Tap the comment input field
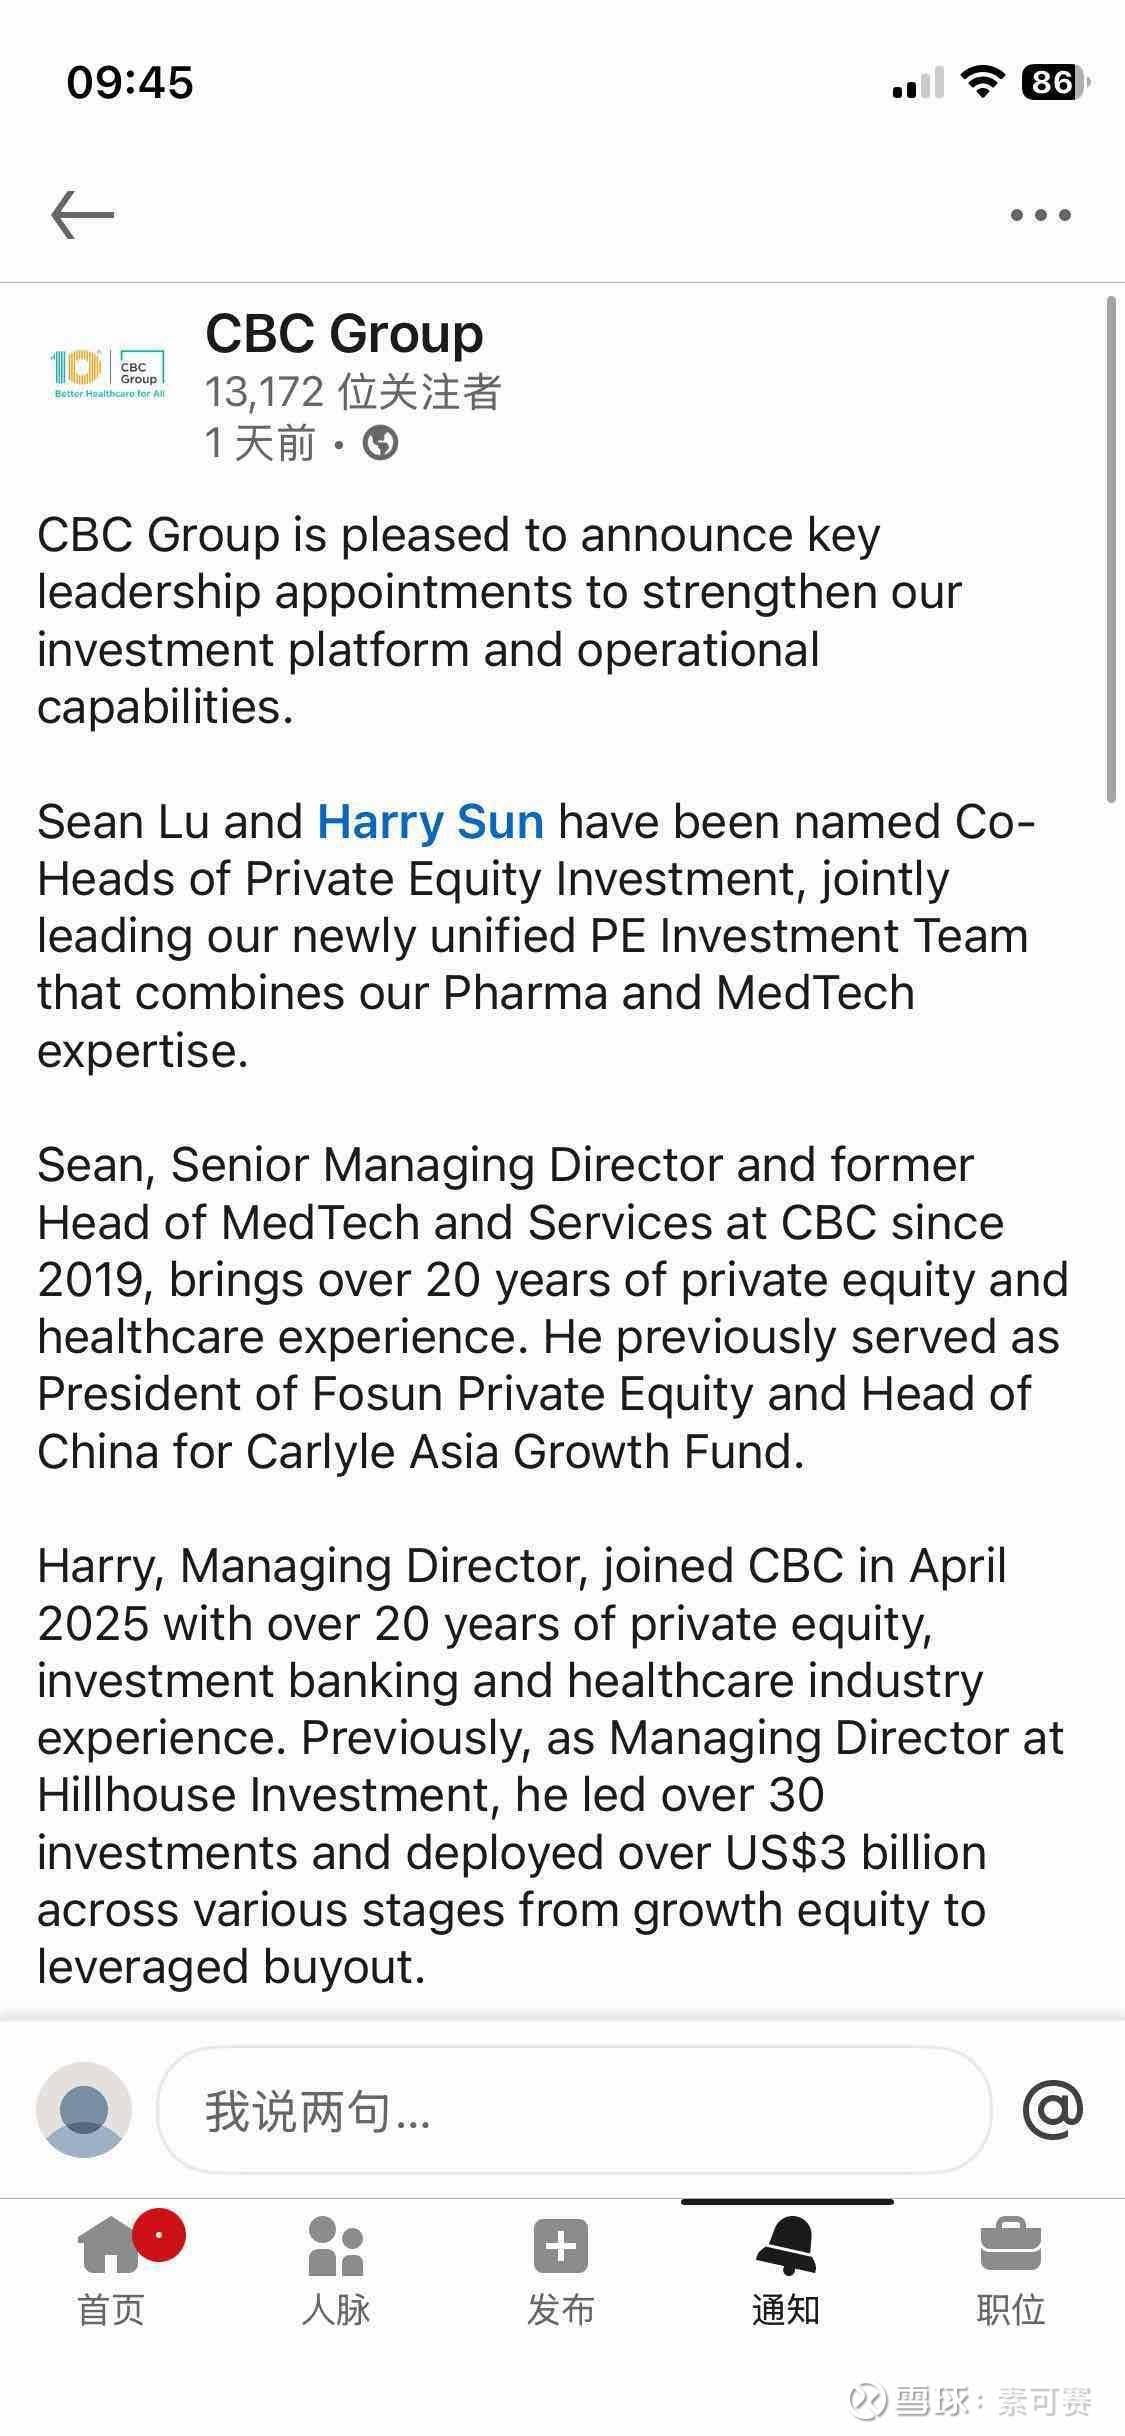The height and width of the screenshot is (2436, 1125). pyautogui.click(x=573, y=2109)
